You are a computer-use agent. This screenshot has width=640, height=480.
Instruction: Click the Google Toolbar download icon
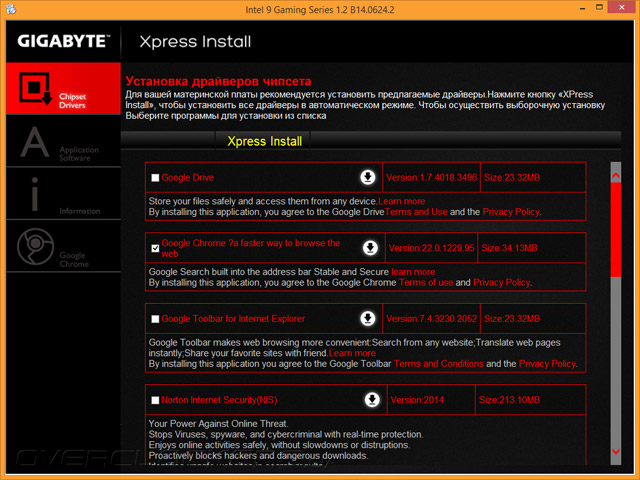pyautogui.click(x=368, y=318)
